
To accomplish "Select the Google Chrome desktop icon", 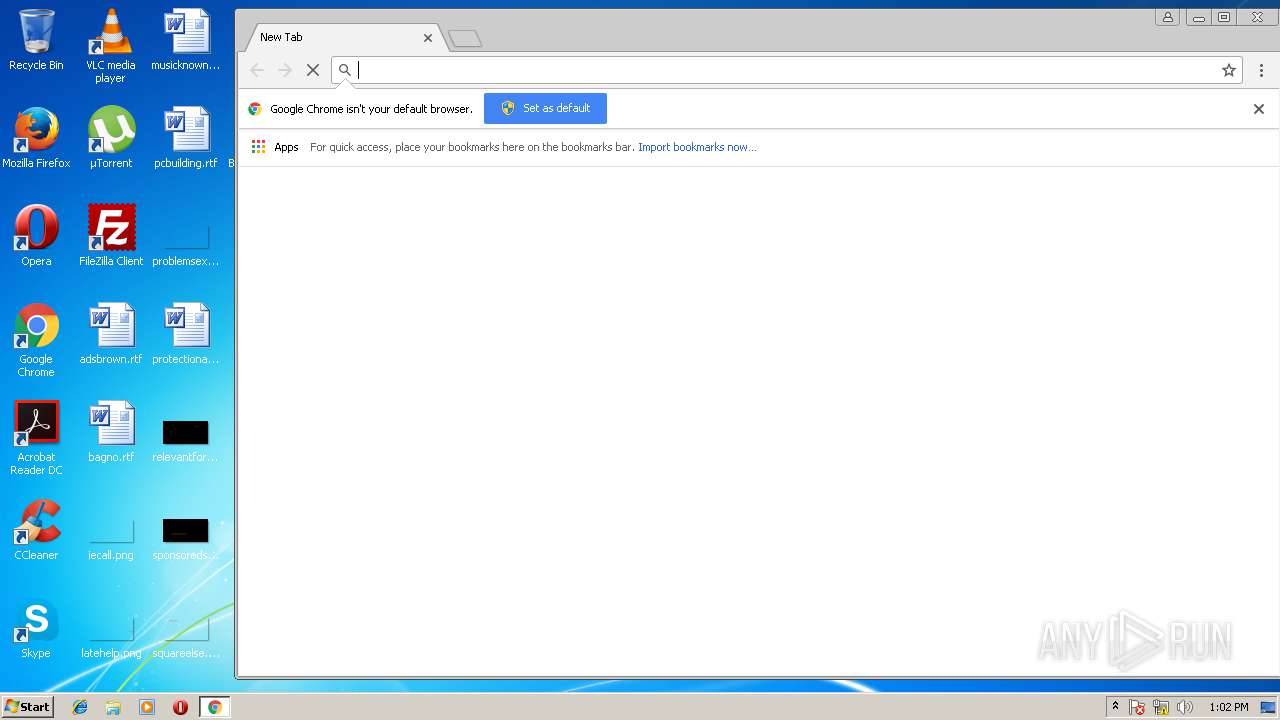I will 36,340.
